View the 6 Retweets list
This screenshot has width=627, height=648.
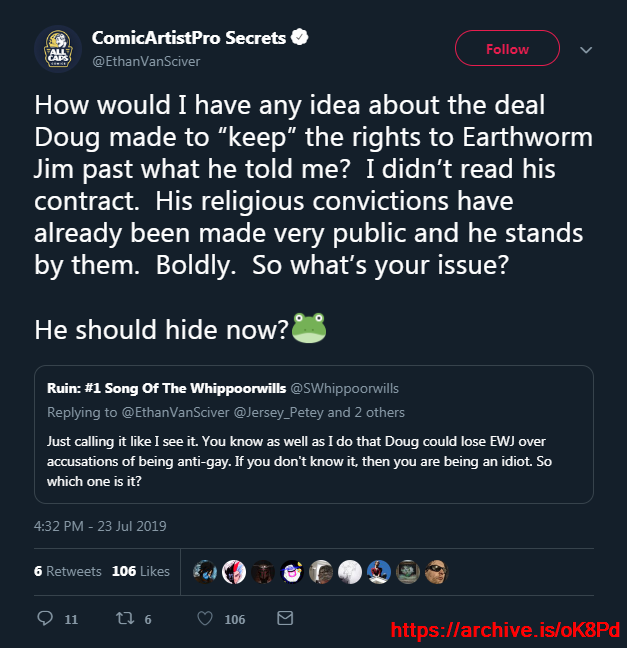pos(68,571)
